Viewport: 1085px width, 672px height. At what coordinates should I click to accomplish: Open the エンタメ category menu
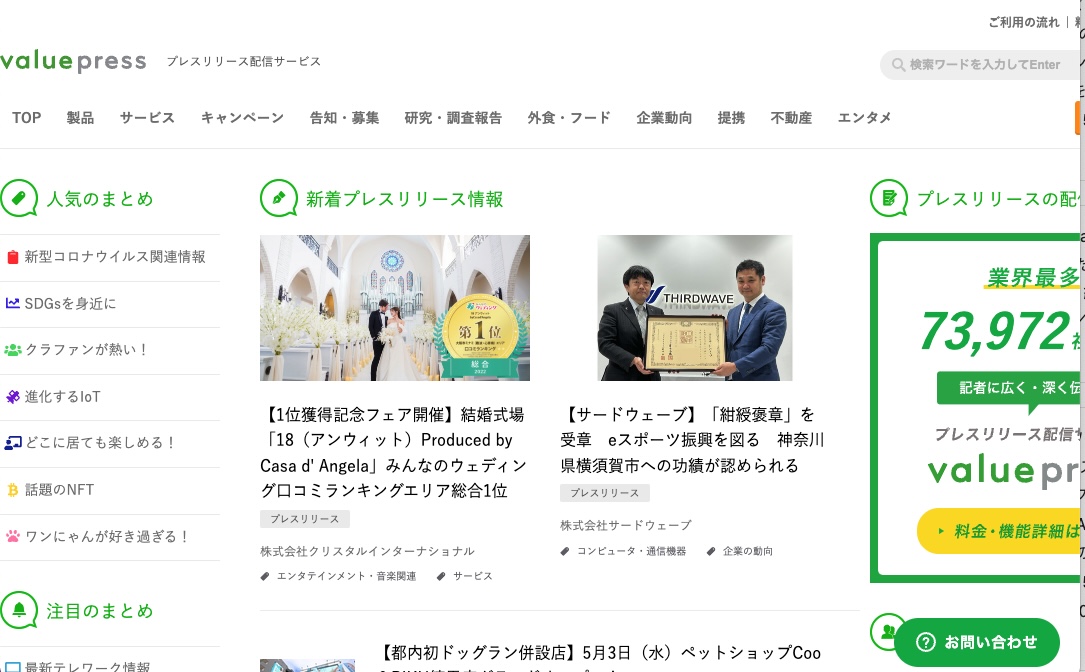pos(864,118)
